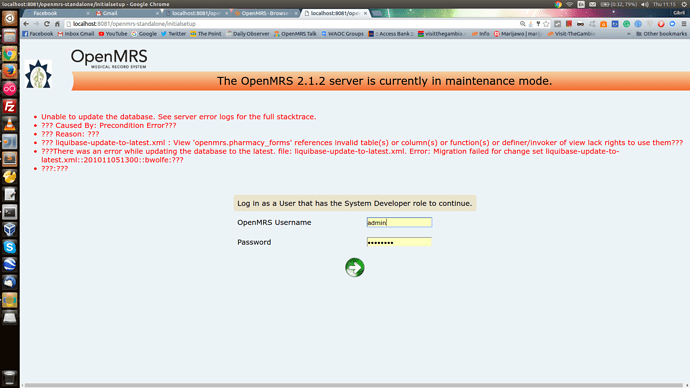Open Google Earth from the dock
This screenshot has width=690, height=388.
(x=10, y=265)
